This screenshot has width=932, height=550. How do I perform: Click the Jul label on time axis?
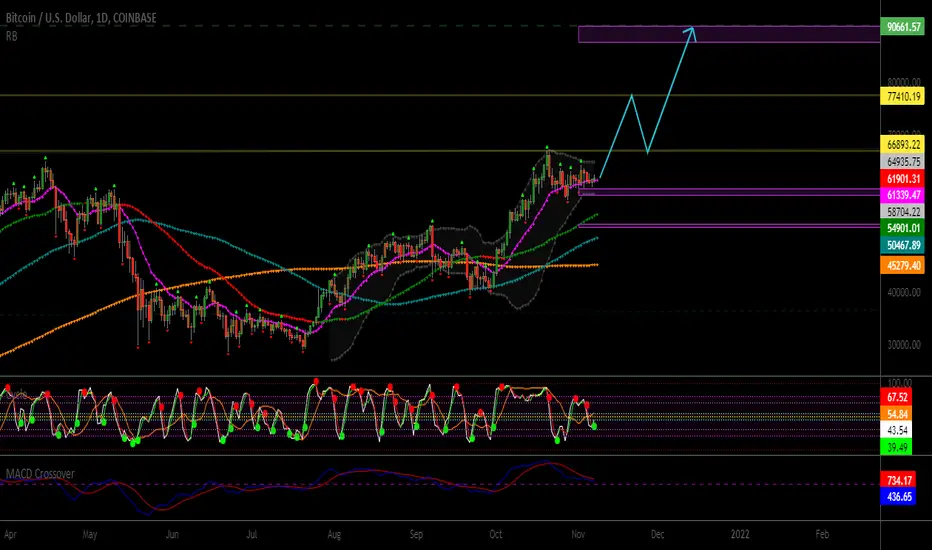[x=251, y=534]
